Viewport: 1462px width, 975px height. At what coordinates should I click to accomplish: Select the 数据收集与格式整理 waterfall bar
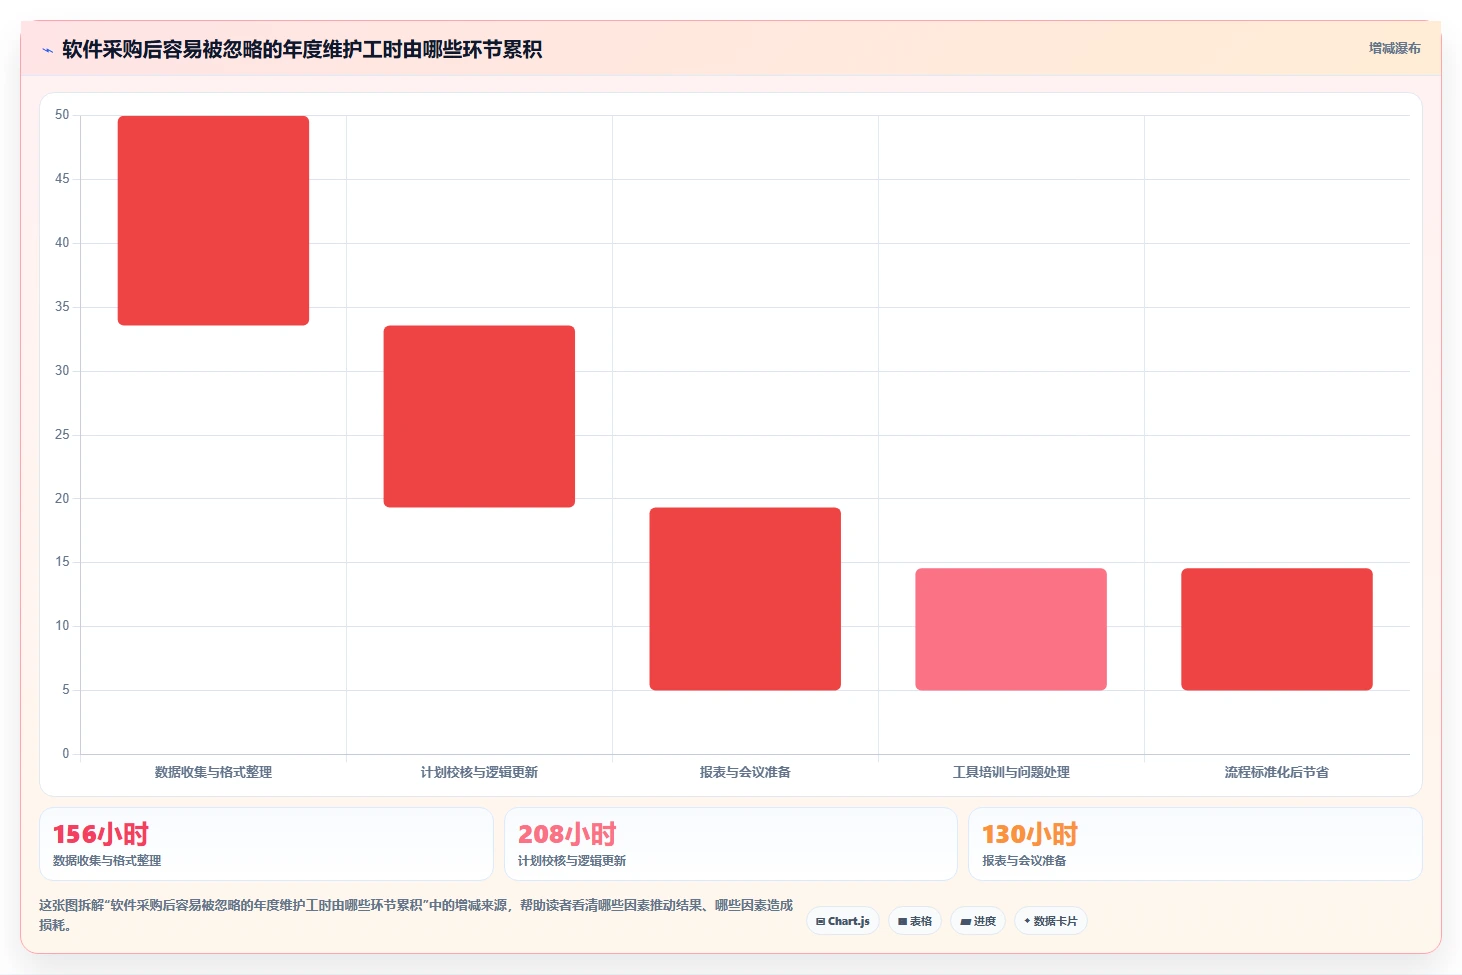pyautogui.click(x=213, y=220)
